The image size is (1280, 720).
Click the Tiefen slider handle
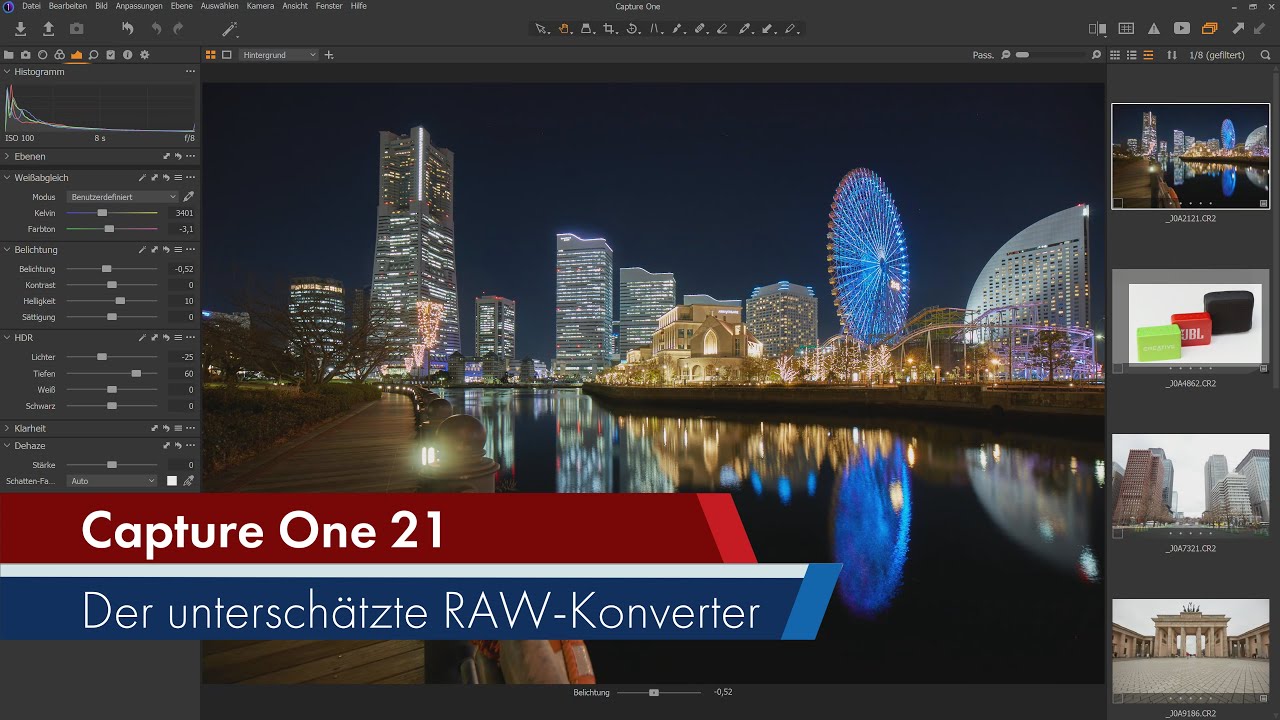(x=136, y=373)
